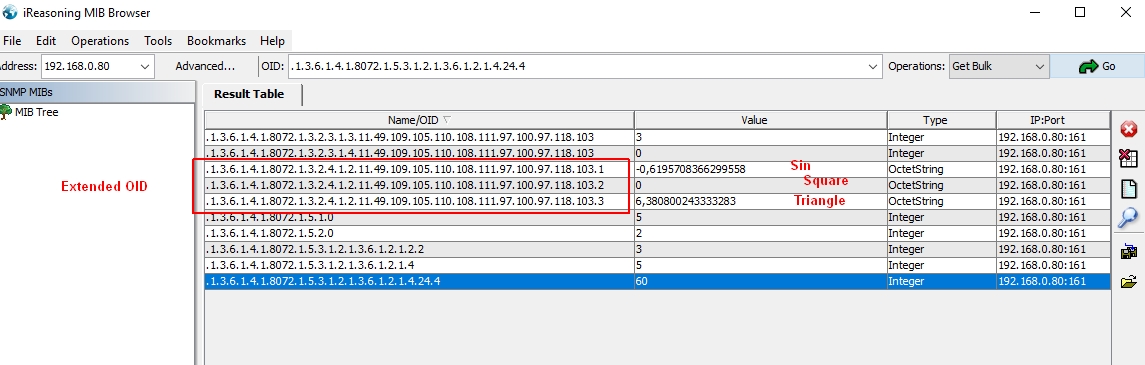Select the OID row ending in 1.2.1.2.2

coord(657,250)
